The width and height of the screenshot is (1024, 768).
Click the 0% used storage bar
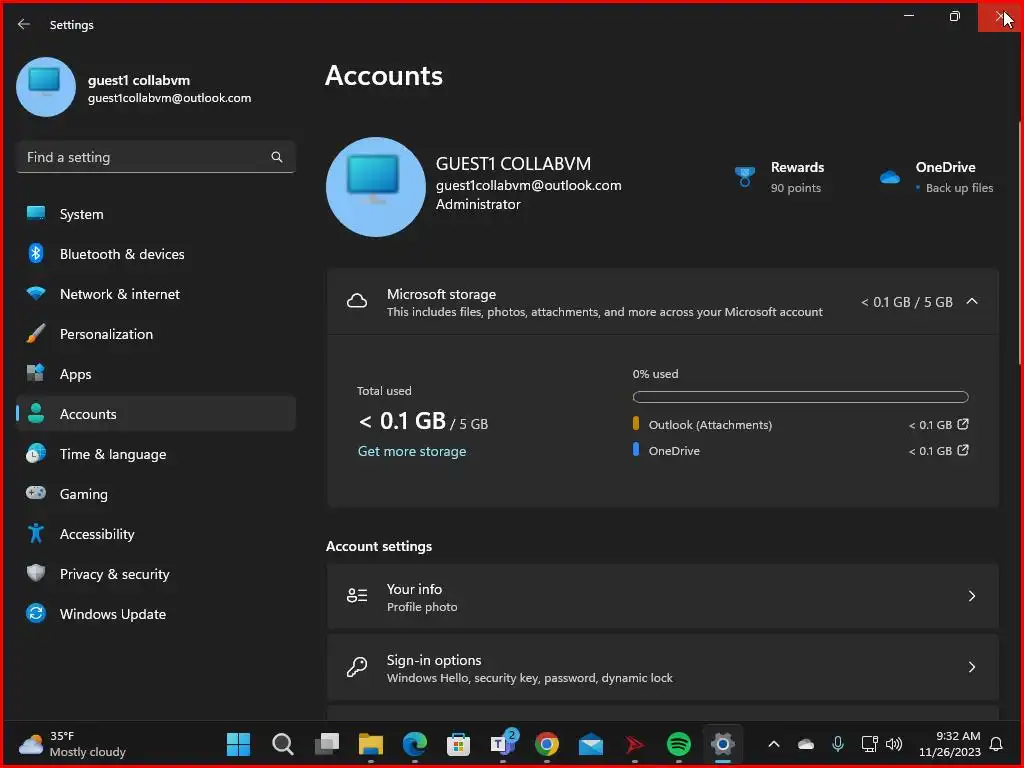800,396
